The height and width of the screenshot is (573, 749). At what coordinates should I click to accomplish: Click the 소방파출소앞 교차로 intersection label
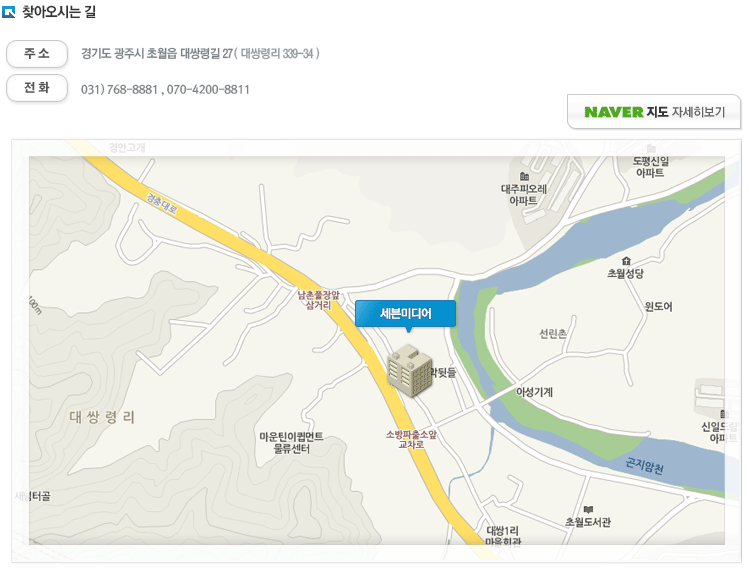point(411,439)
